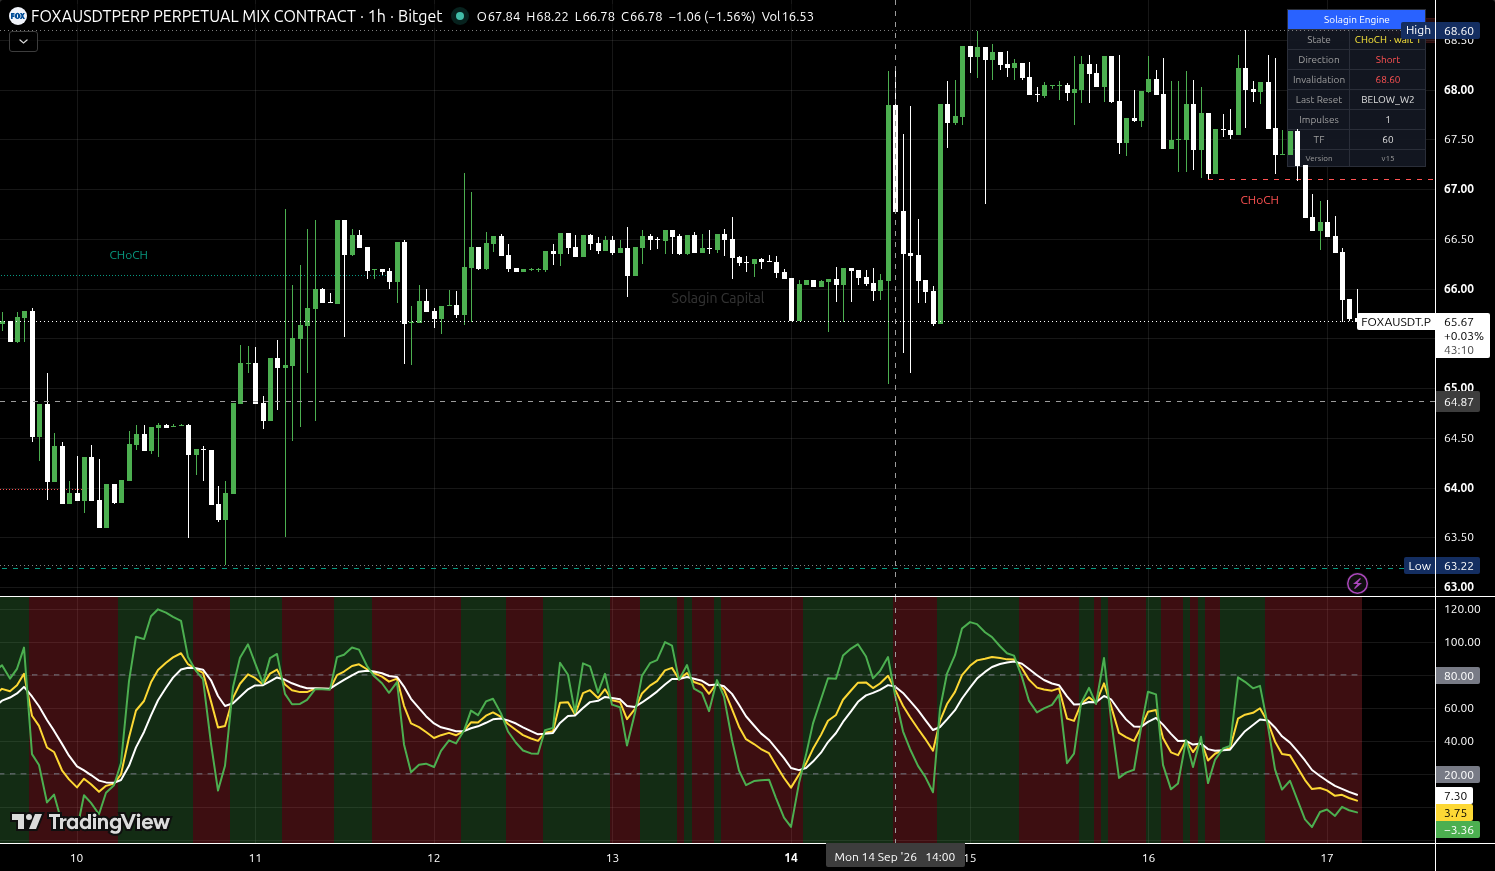Click the Solagin Engine table header
The height and width of the screenshot is (871, 1495).
[x=1356, y=19]
